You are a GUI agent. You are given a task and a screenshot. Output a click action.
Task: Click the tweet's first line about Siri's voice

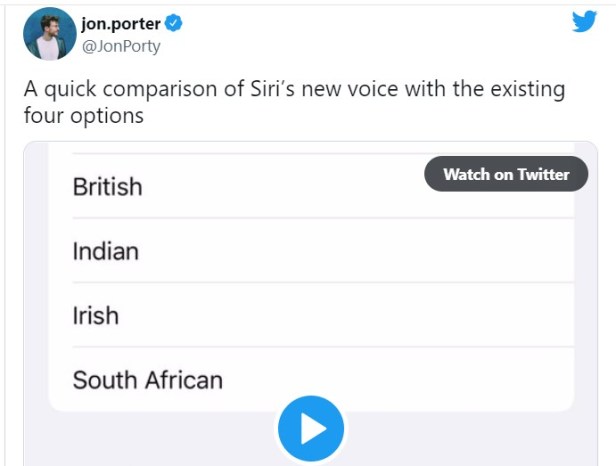[294, 90]
